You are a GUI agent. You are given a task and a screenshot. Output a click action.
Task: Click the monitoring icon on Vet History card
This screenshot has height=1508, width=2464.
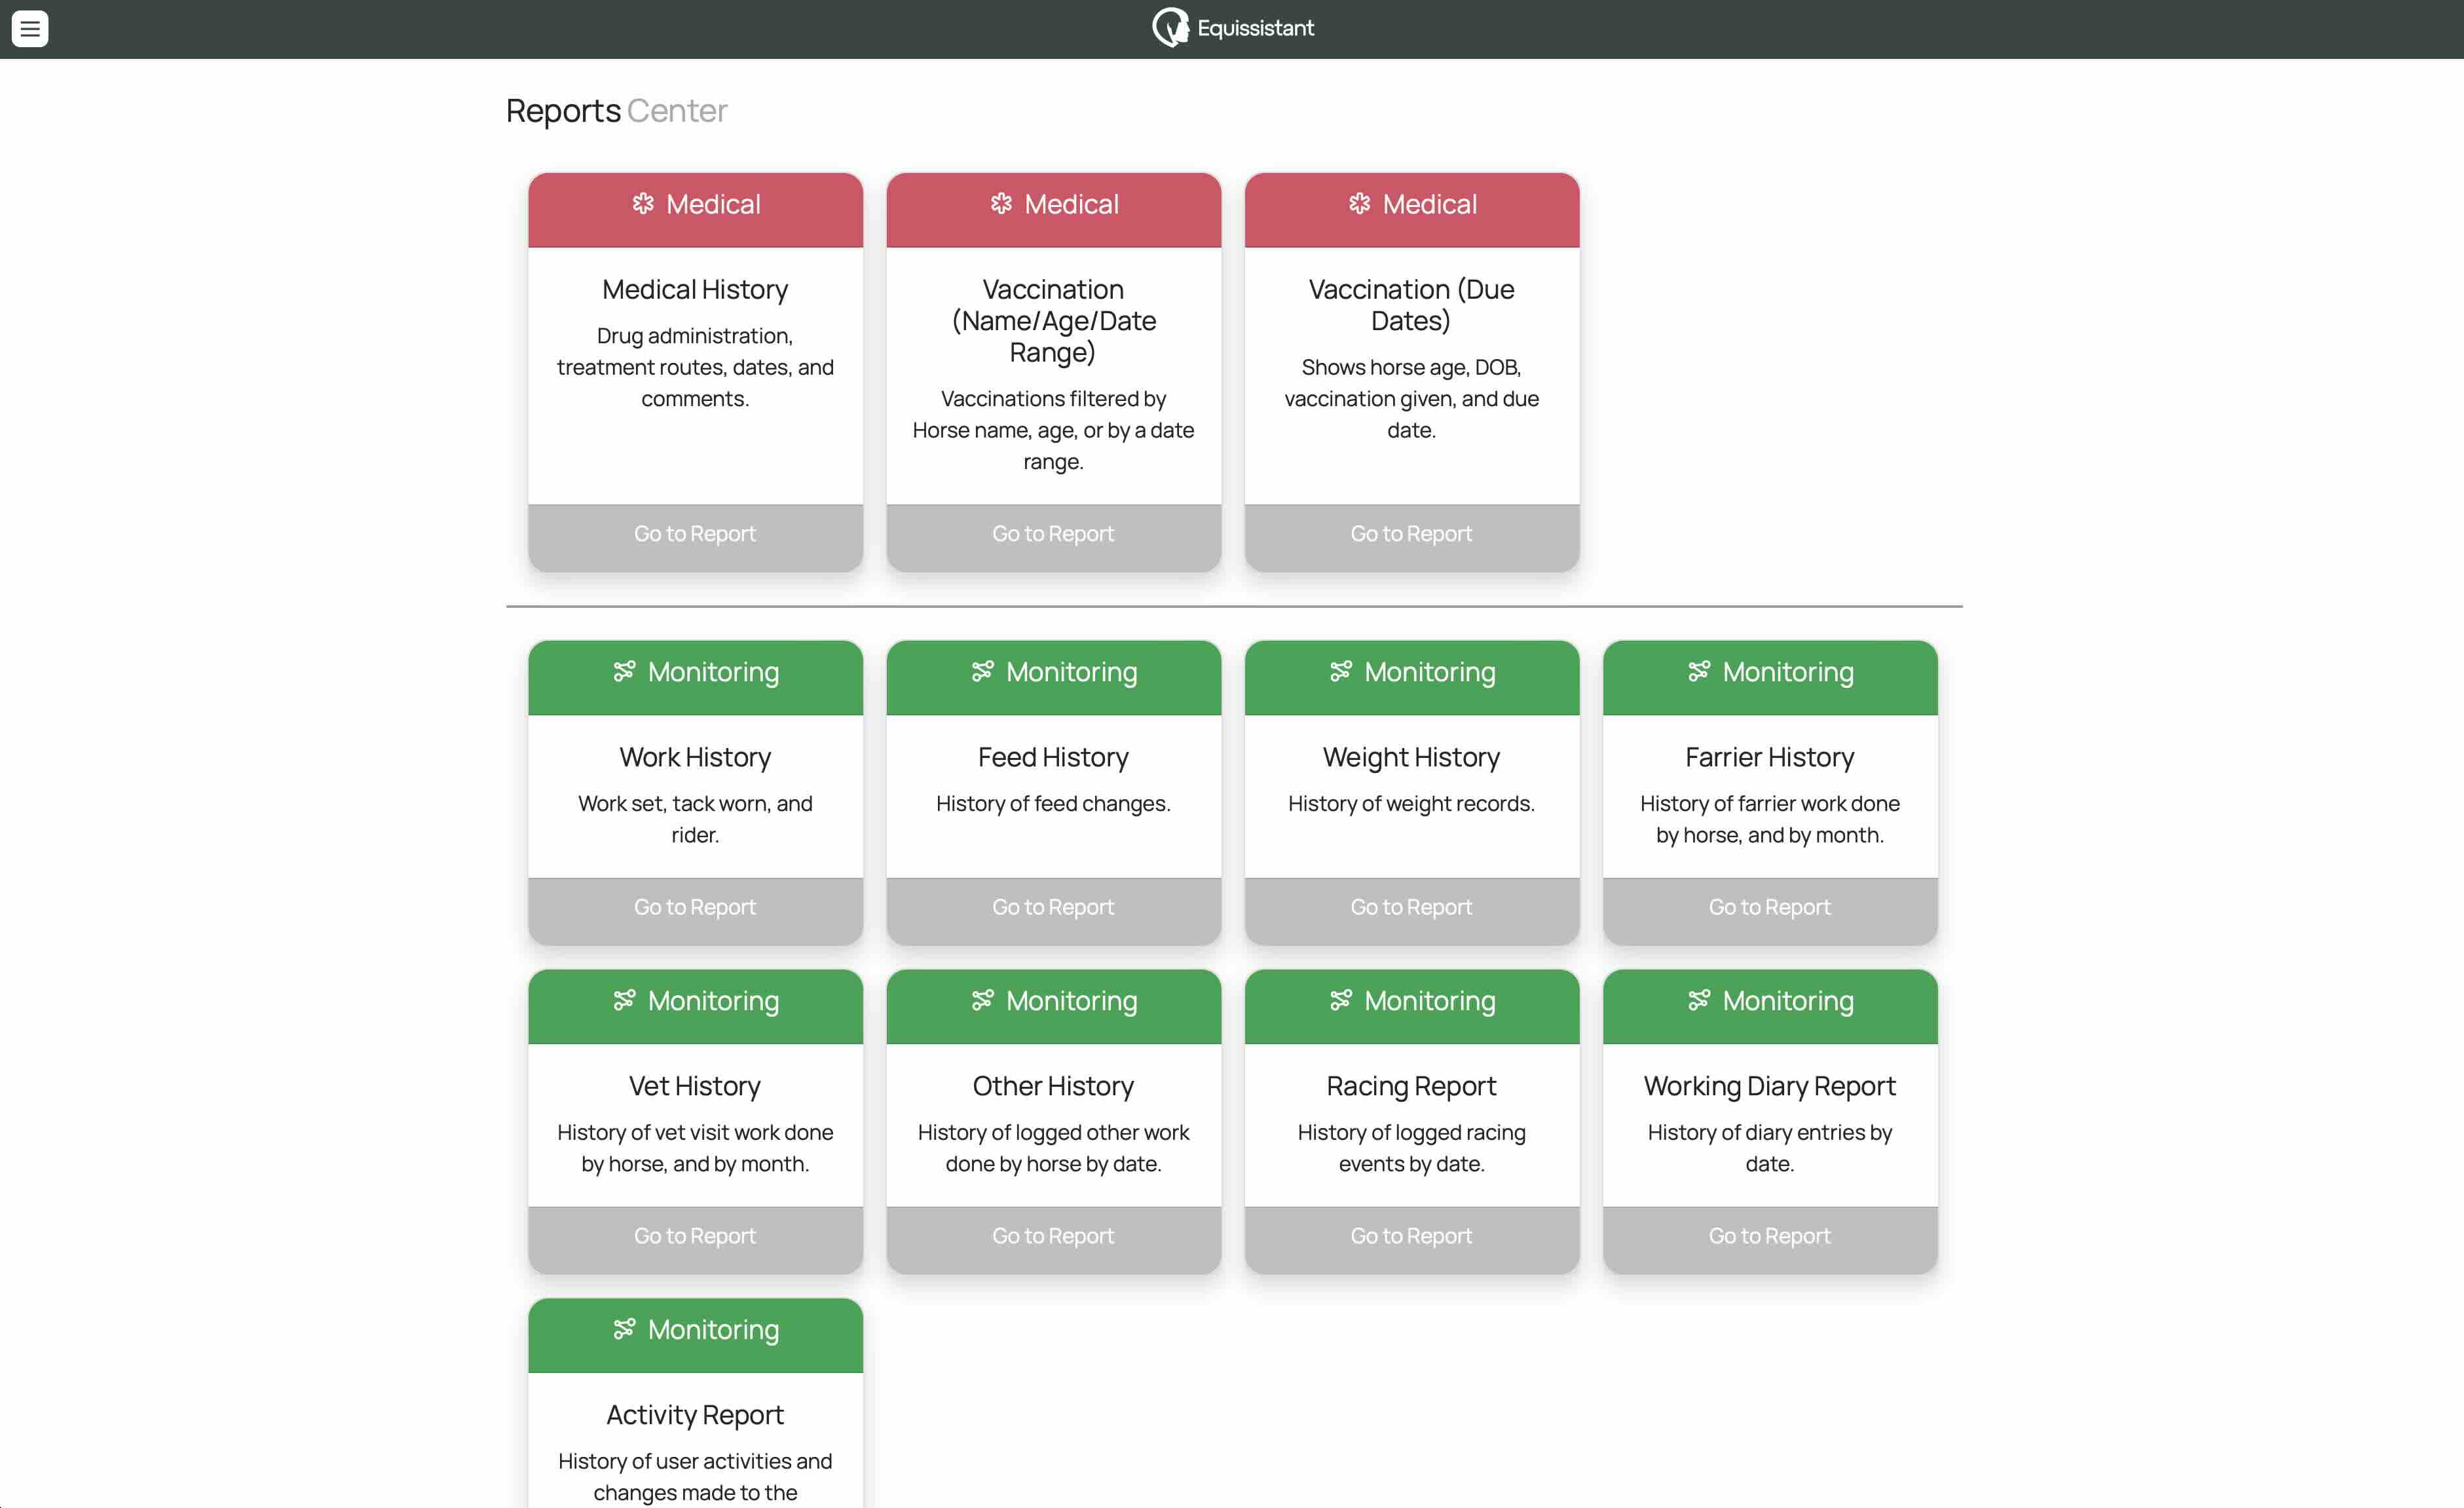pyautogui.click(x=624, y=1000)
